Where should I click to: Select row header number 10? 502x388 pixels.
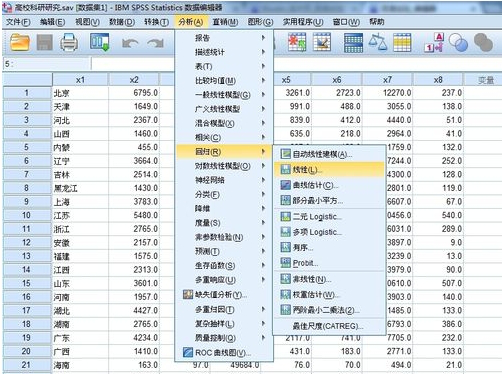pos(27,215)
